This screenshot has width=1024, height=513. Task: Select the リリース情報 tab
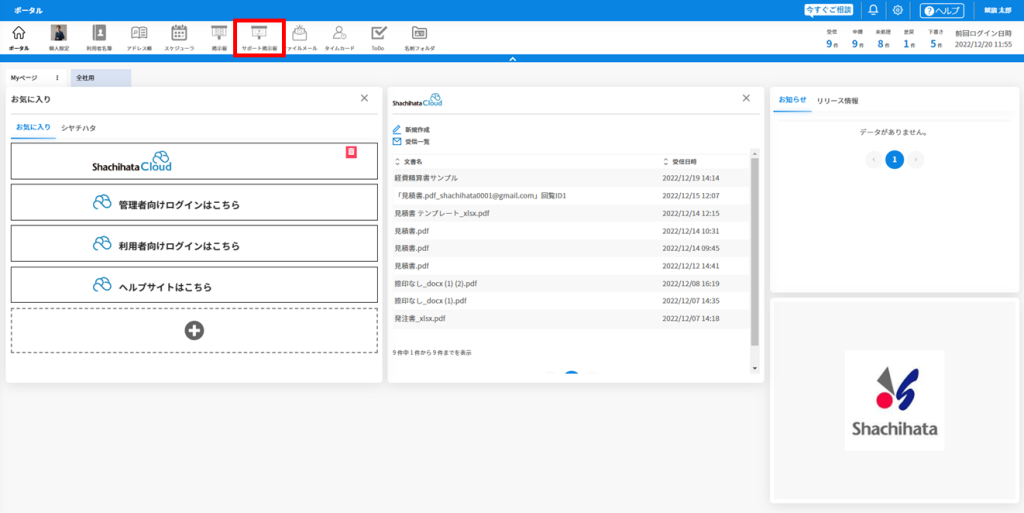(837, 101)
